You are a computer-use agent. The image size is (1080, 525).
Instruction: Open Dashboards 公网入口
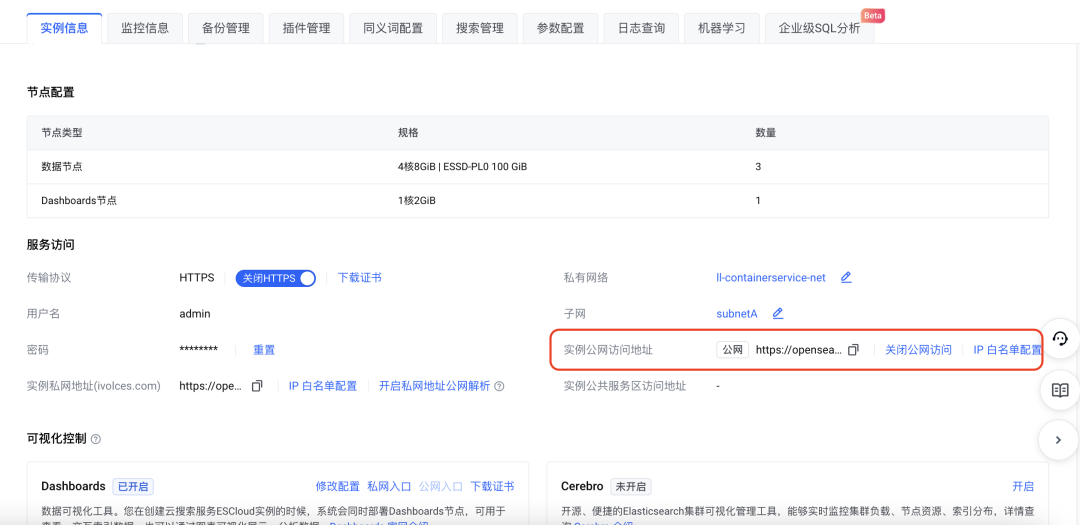(441, 486)
